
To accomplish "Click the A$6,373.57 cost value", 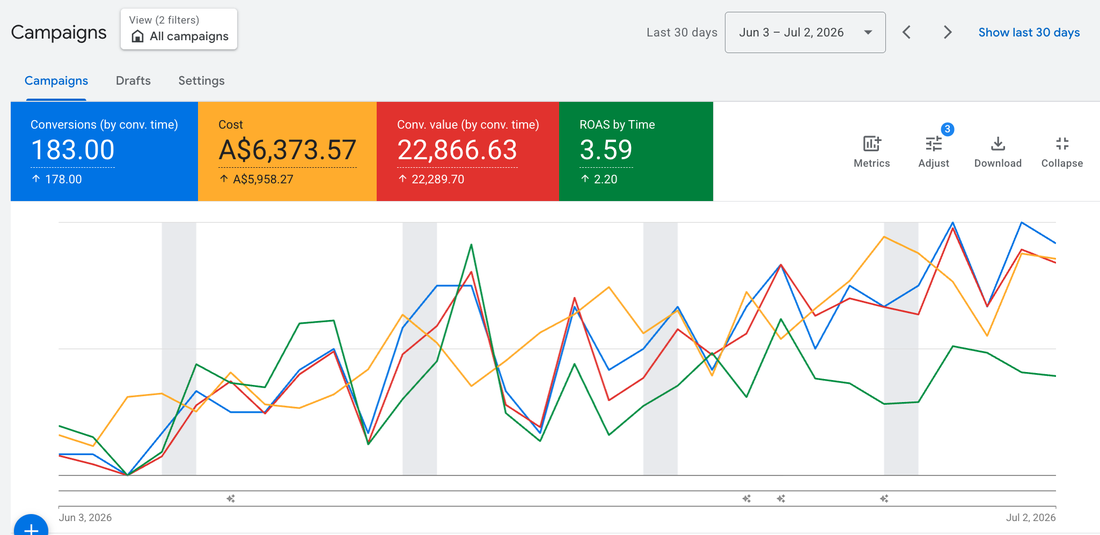I will tap(288, 150).
